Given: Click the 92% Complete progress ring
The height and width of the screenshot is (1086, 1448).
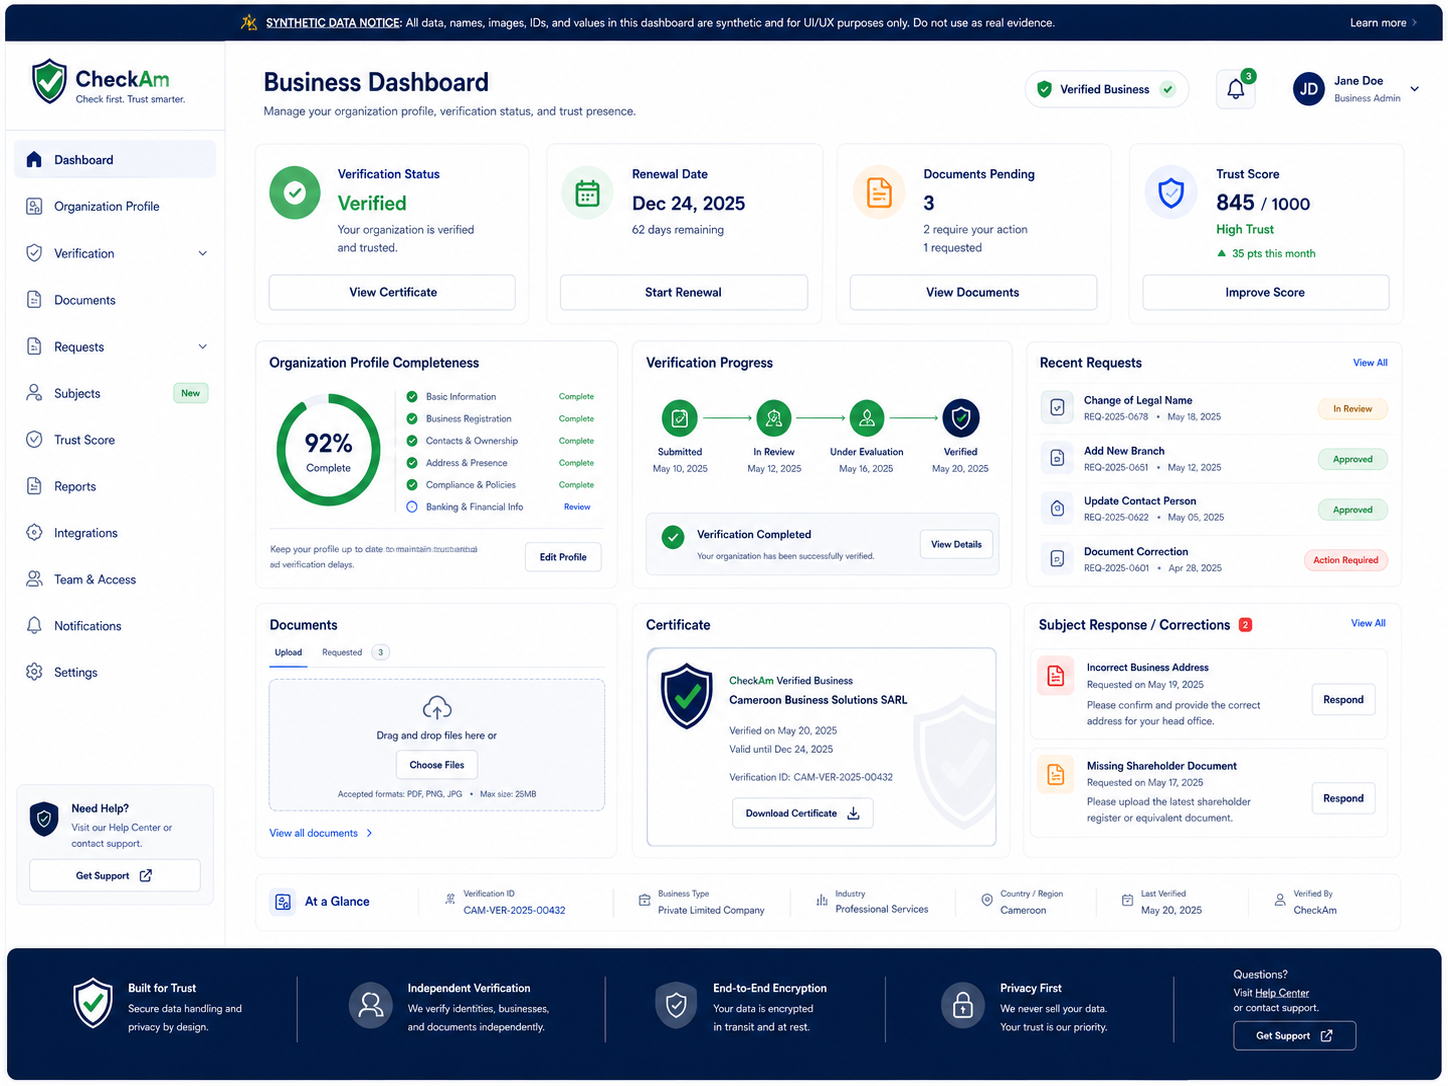Looking at the screenshot, I should (328, 449).
